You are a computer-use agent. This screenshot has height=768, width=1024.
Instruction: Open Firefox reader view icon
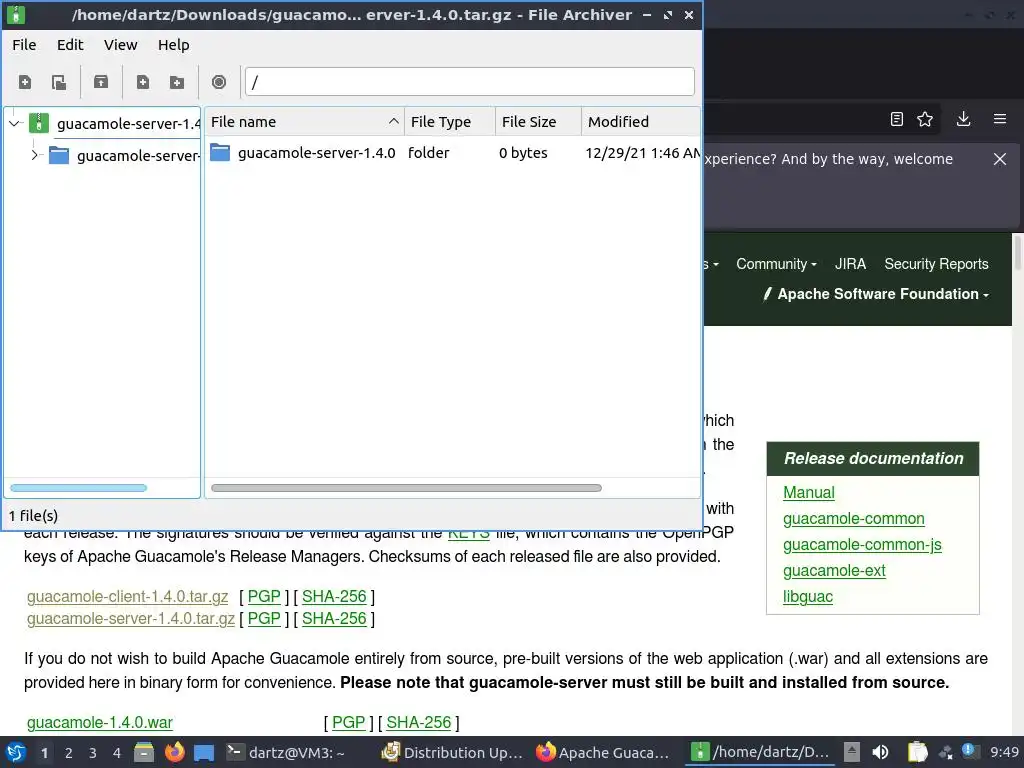[x=897, y=119]
